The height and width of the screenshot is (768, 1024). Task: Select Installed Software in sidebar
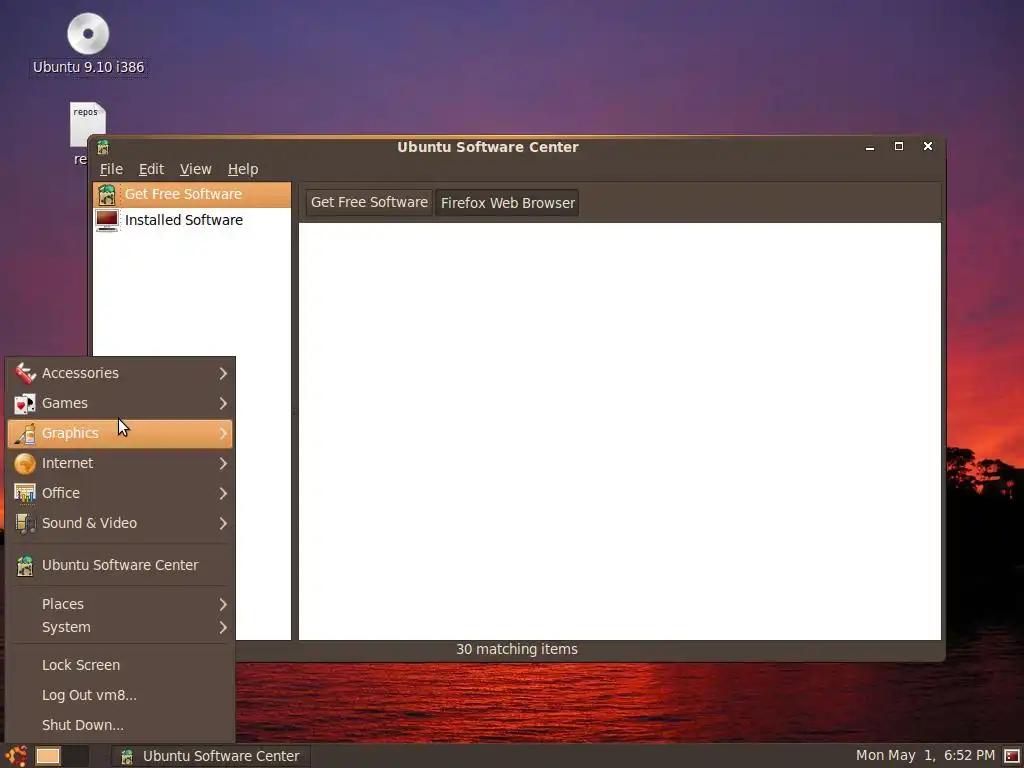point(192,220)
